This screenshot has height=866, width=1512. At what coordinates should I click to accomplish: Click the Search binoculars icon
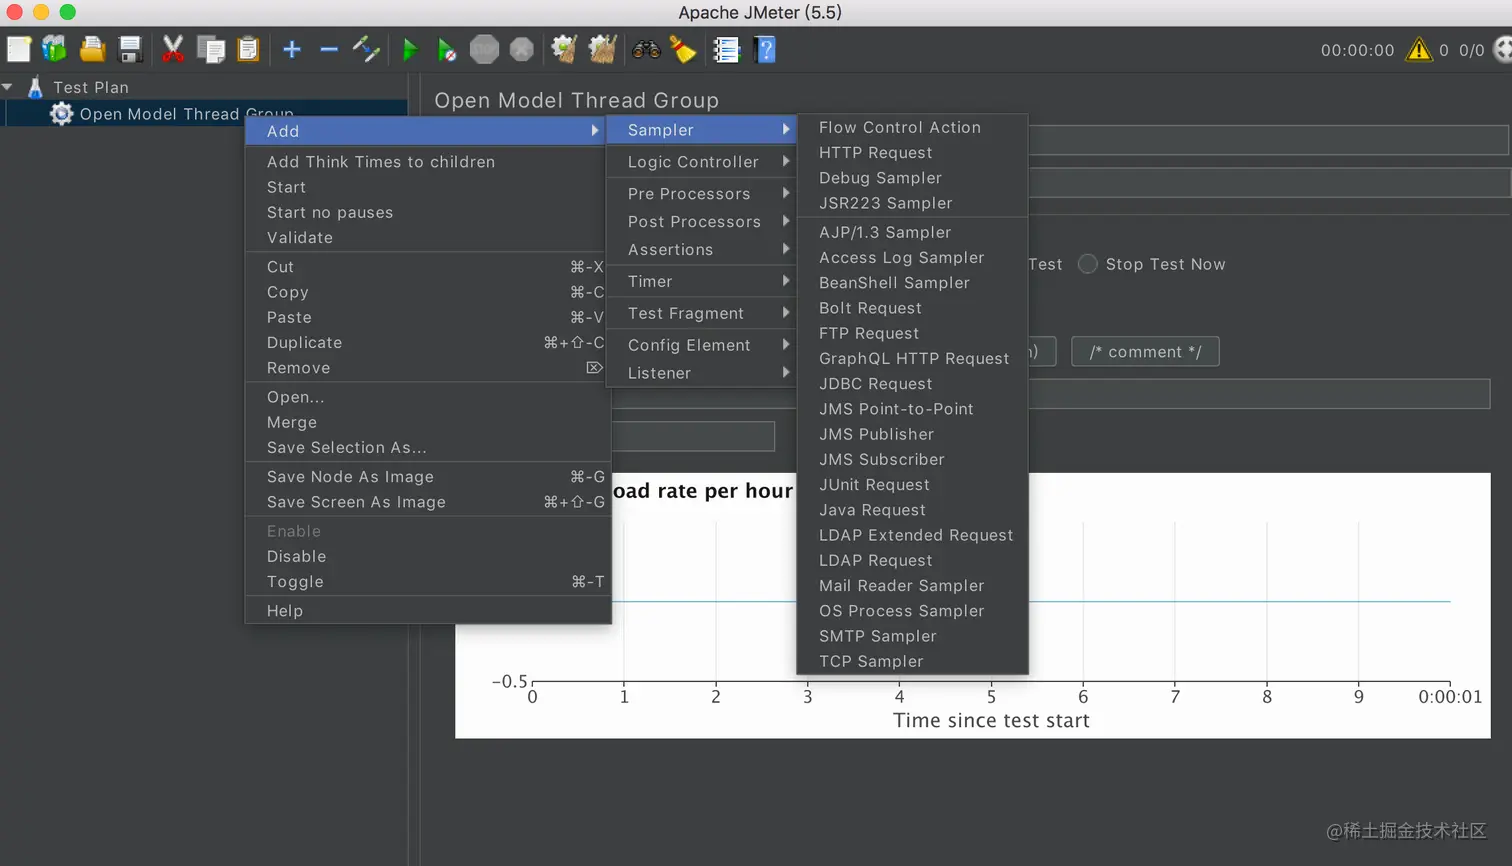point(646,49)
